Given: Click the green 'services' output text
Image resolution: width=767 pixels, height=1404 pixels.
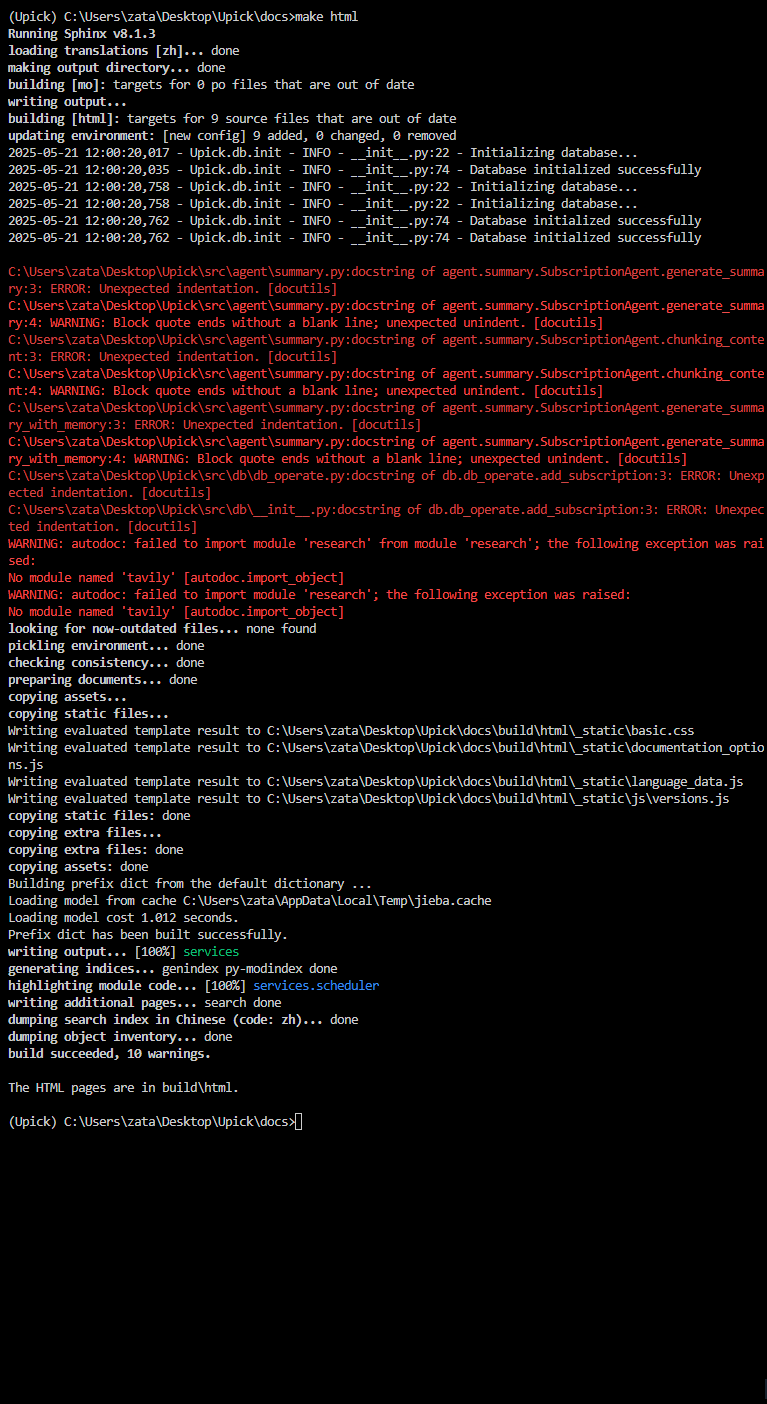Looking at the screenshot, I should [211, 952].
